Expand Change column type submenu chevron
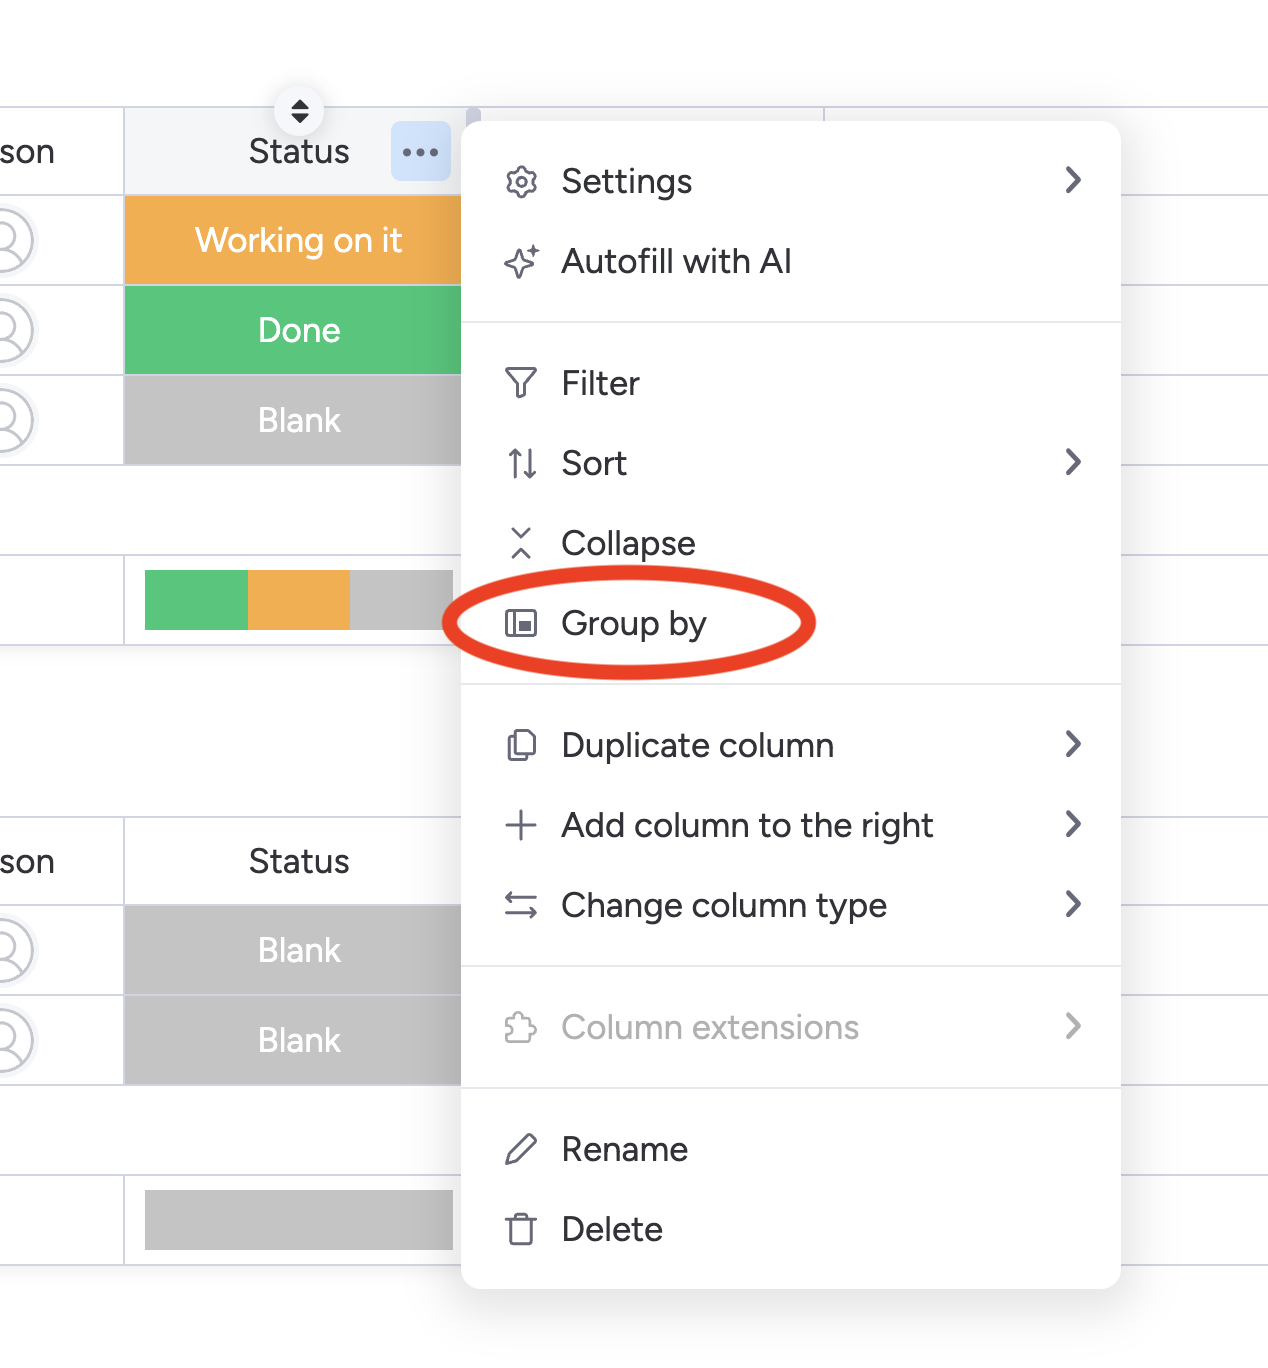Viewport: 1268px width, 1368px height. (1073, 904)
